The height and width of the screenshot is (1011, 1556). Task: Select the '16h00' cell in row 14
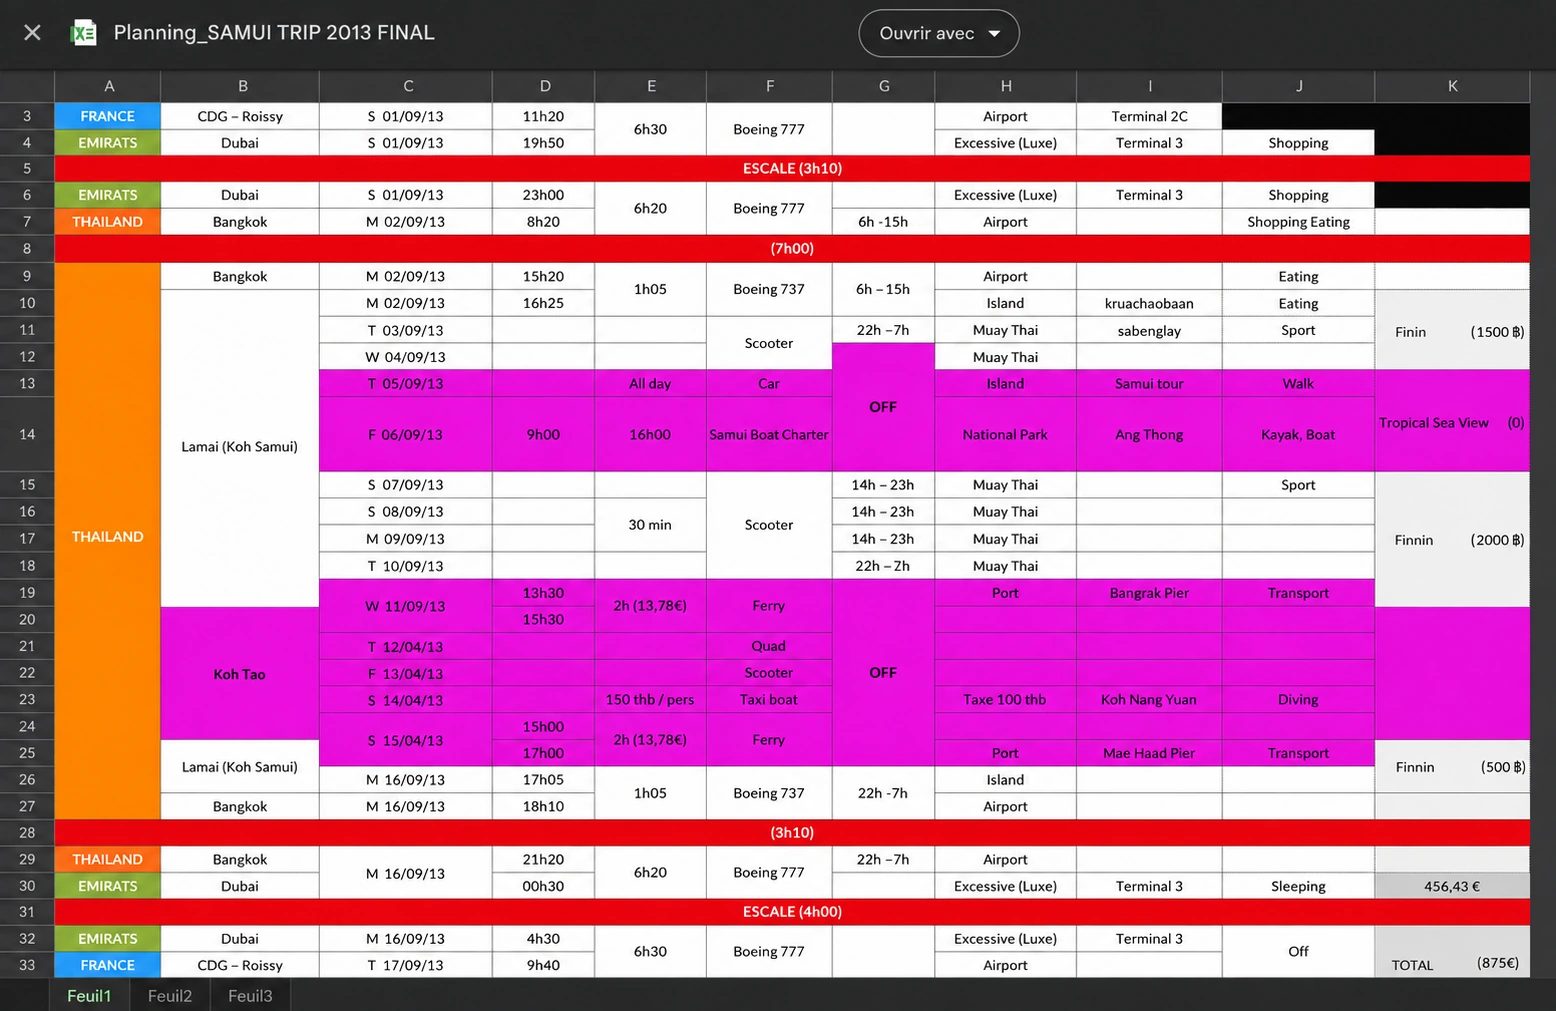(x=650, y=434)
